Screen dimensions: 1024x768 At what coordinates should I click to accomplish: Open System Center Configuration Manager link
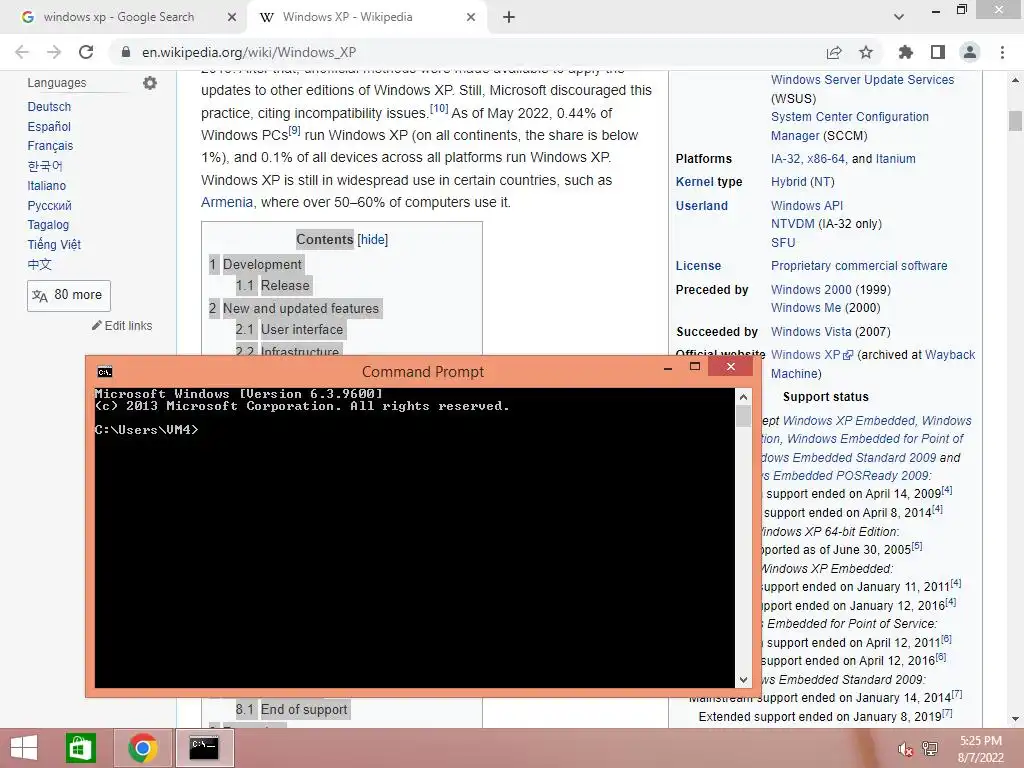click(x=850, y=126)
